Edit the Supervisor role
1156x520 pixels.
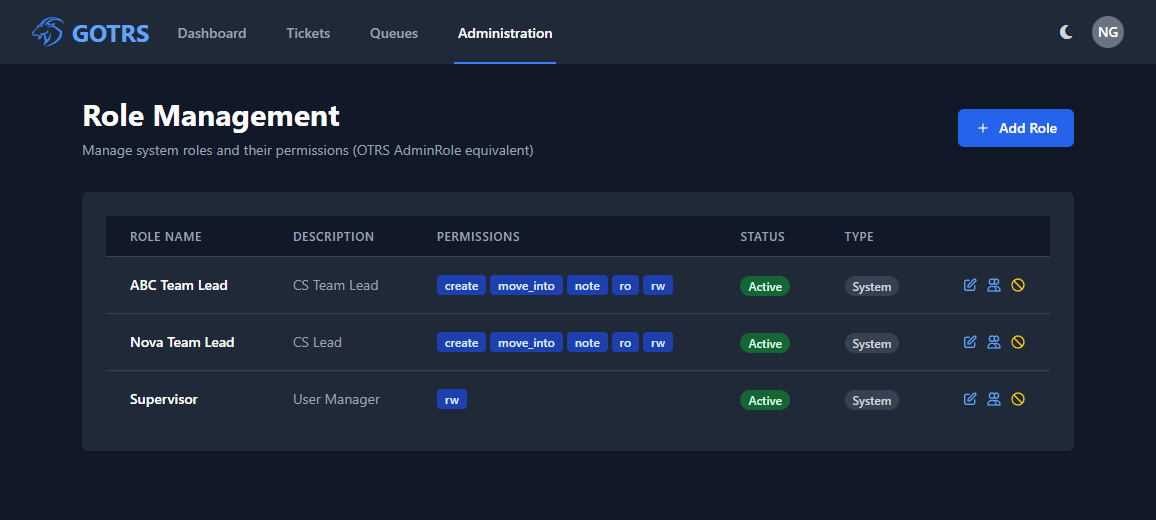click(970, 399)
